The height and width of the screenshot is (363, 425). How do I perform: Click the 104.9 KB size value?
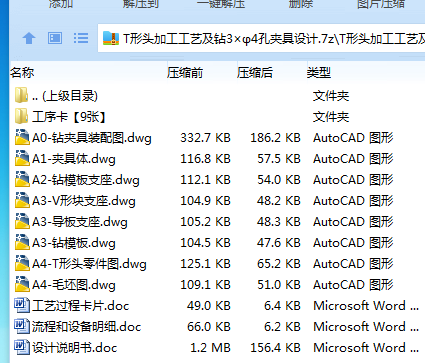pos(205,201)
